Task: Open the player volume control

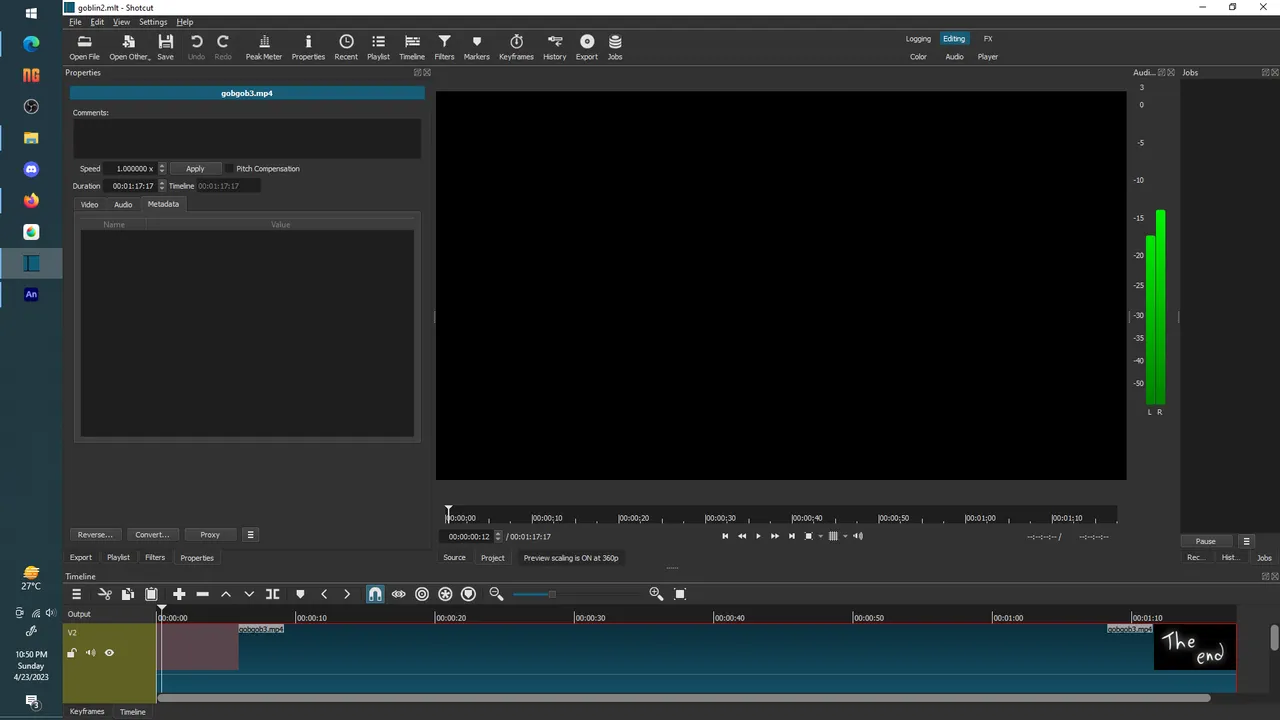Action: coord(857,536)
